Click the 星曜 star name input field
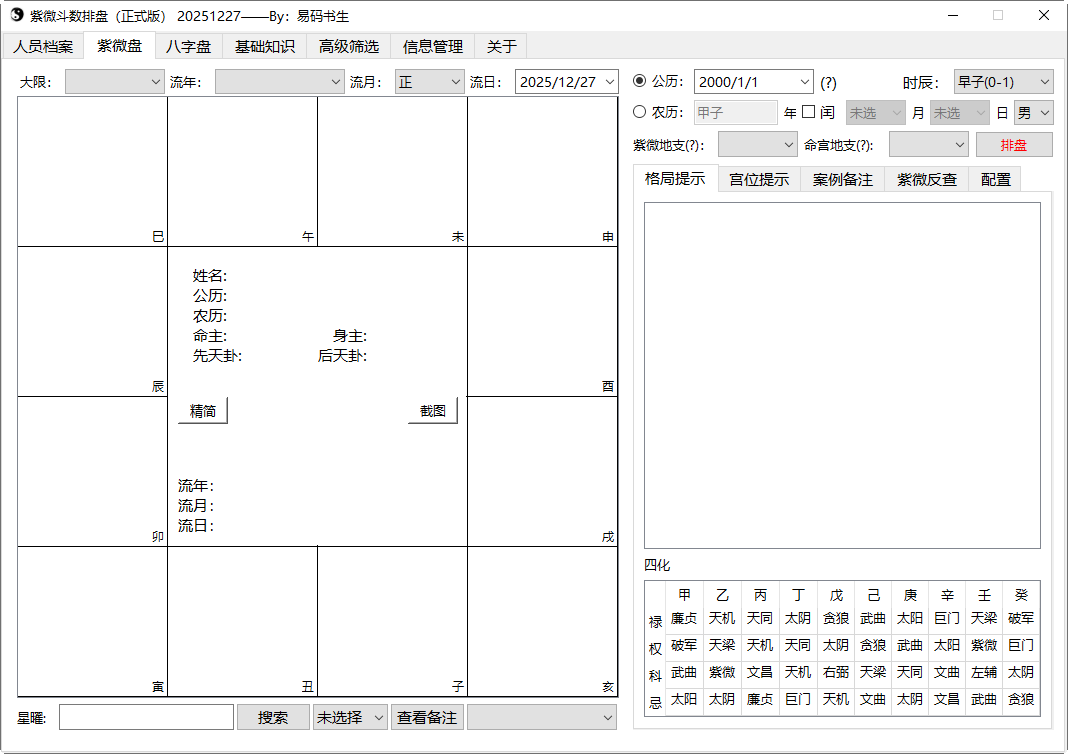1068x754 pixels. pos(146,717)
